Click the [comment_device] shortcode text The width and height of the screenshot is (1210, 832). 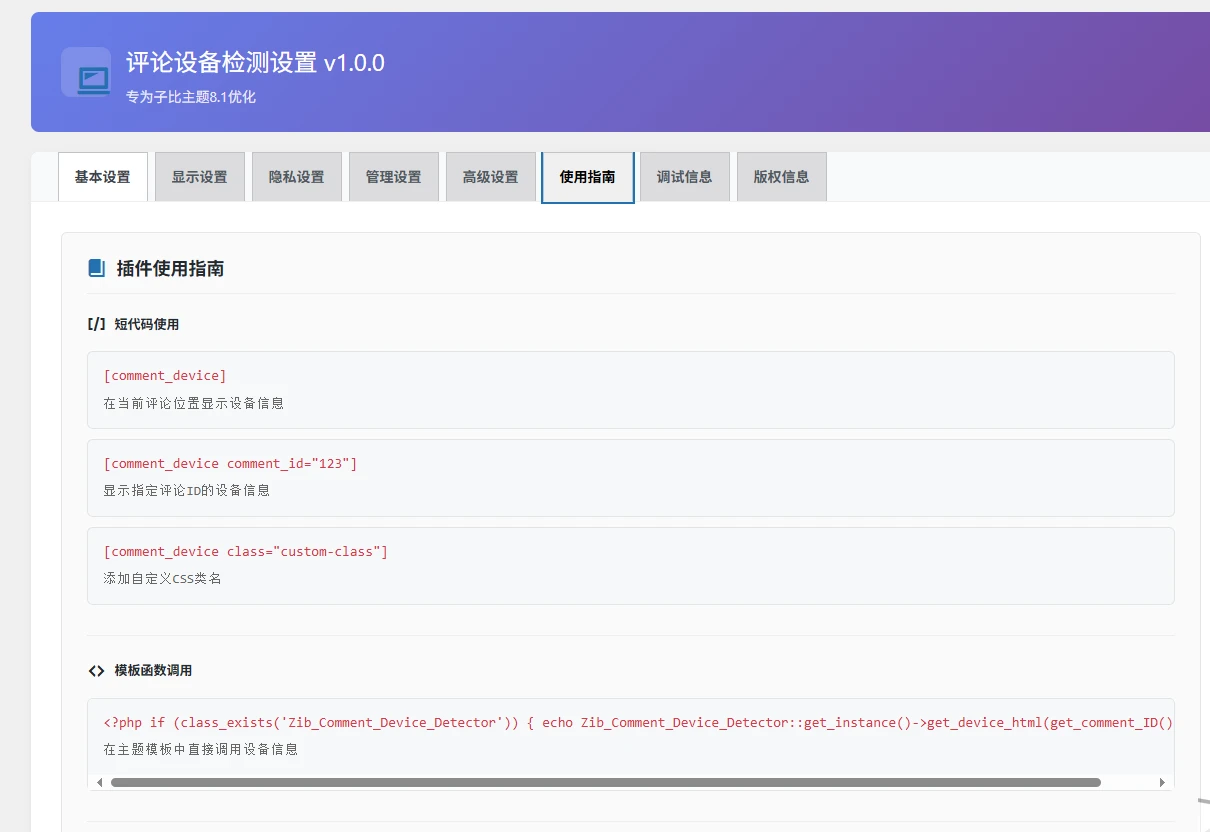click(165, 376)
